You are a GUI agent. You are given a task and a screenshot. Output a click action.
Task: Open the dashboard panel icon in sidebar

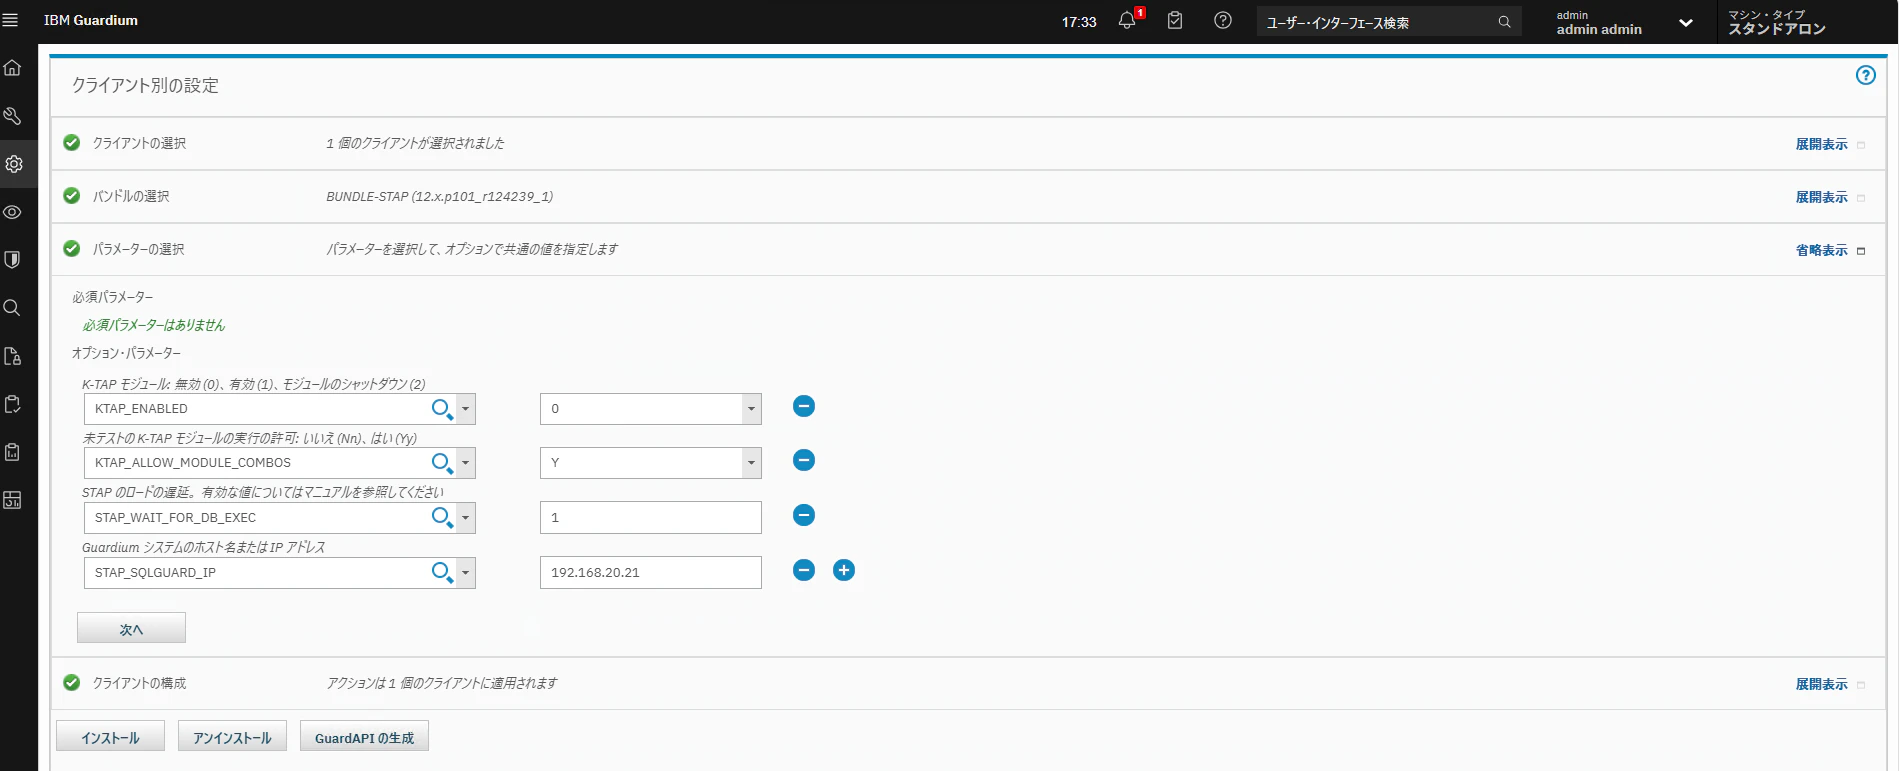pyautogui.click(x=13, y=500)
